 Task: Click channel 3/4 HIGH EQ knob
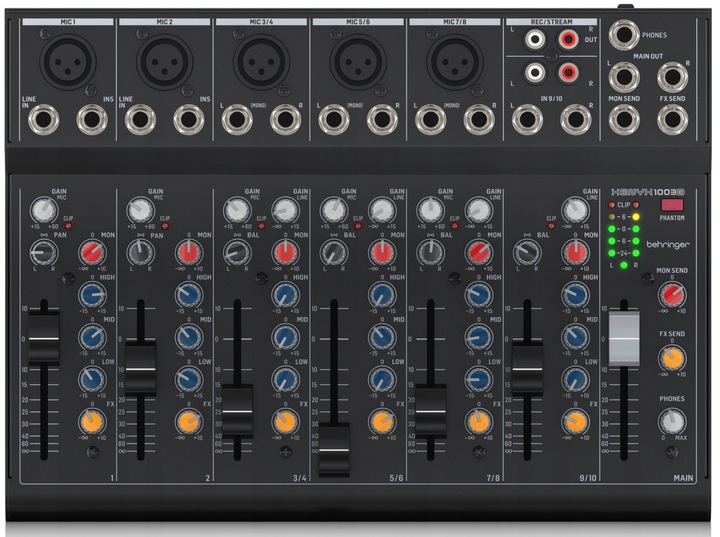286,295
